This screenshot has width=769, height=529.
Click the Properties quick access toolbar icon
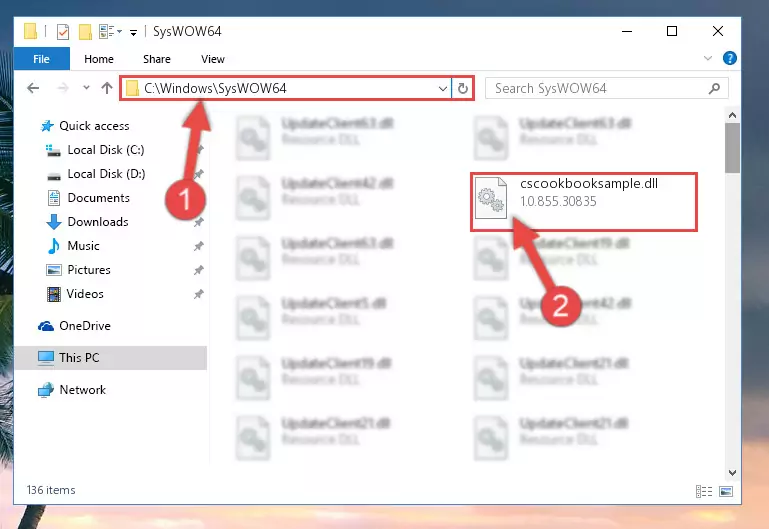(x=63, y=32)
